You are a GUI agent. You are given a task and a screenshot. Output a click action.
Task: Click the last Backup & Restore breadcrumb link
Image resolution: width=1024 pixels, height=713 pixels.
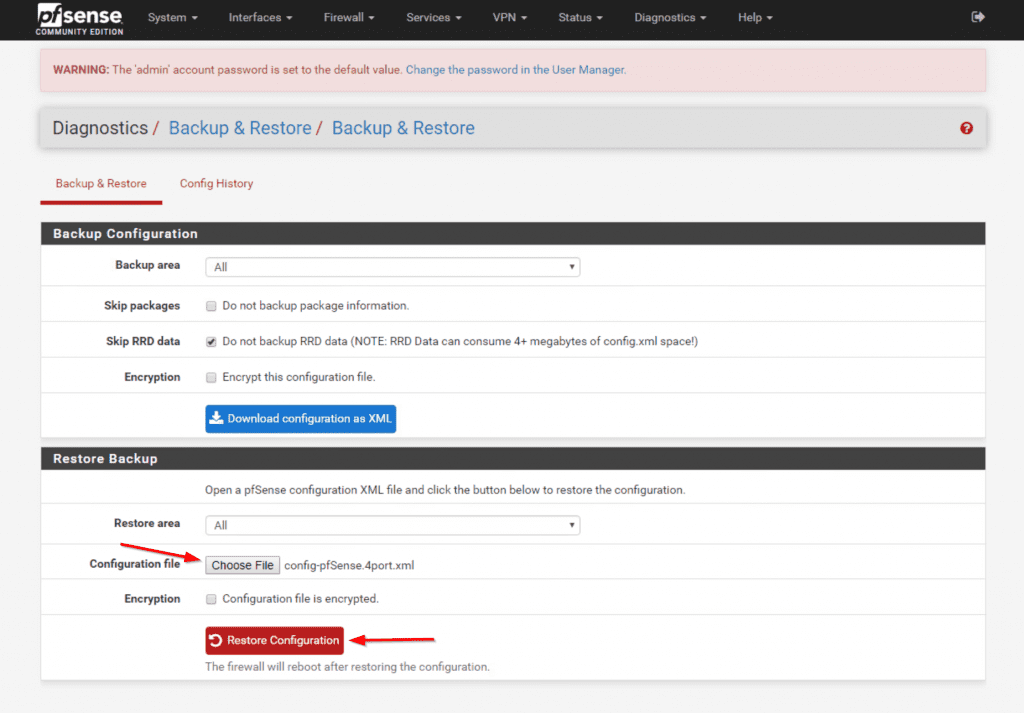[x=403, y=128]
